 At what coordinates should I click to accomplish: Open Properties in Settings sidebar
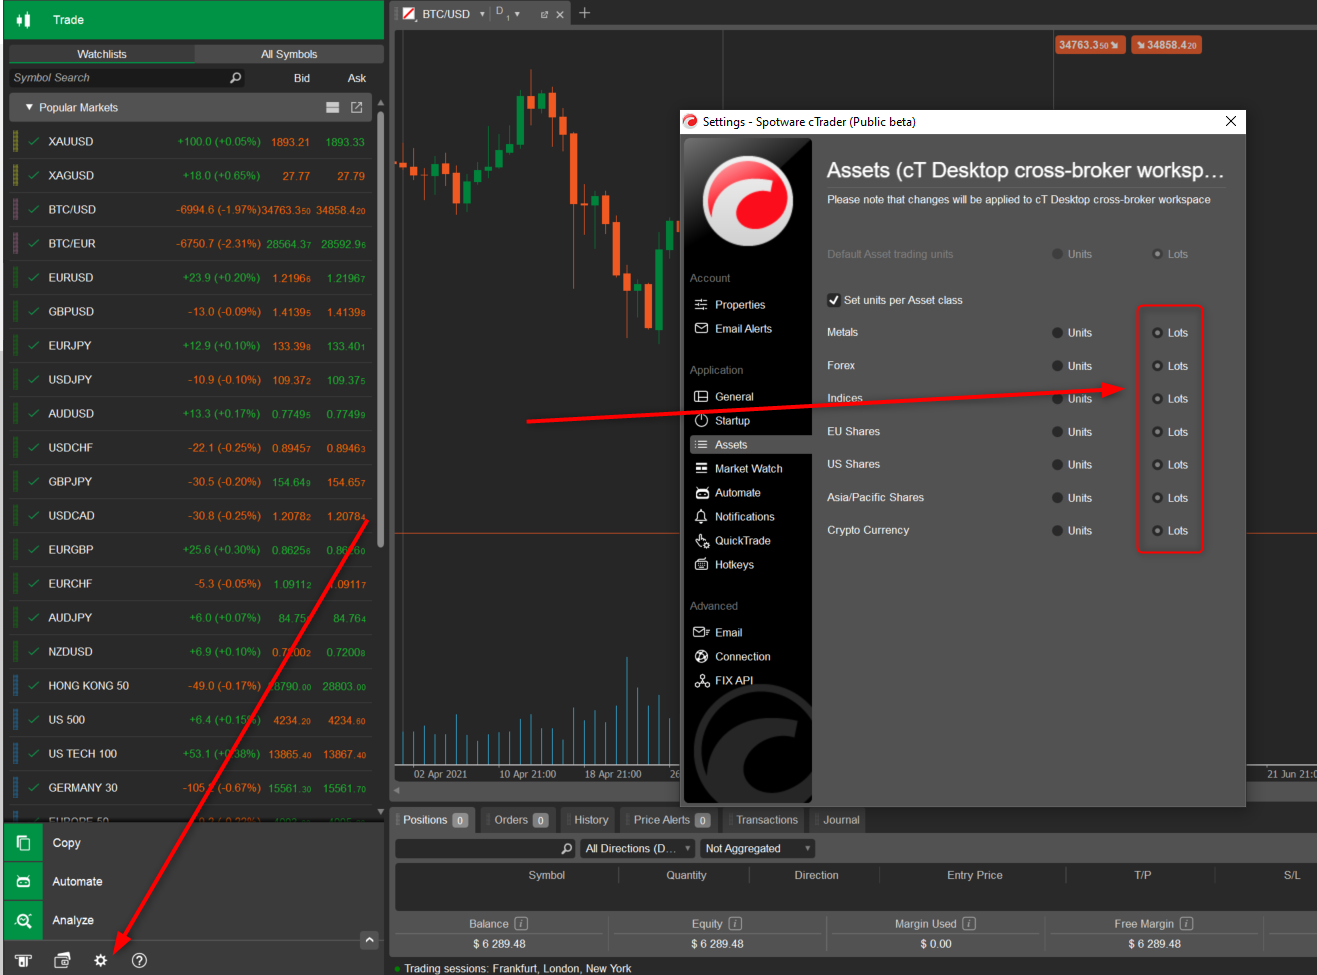[740, 305]
